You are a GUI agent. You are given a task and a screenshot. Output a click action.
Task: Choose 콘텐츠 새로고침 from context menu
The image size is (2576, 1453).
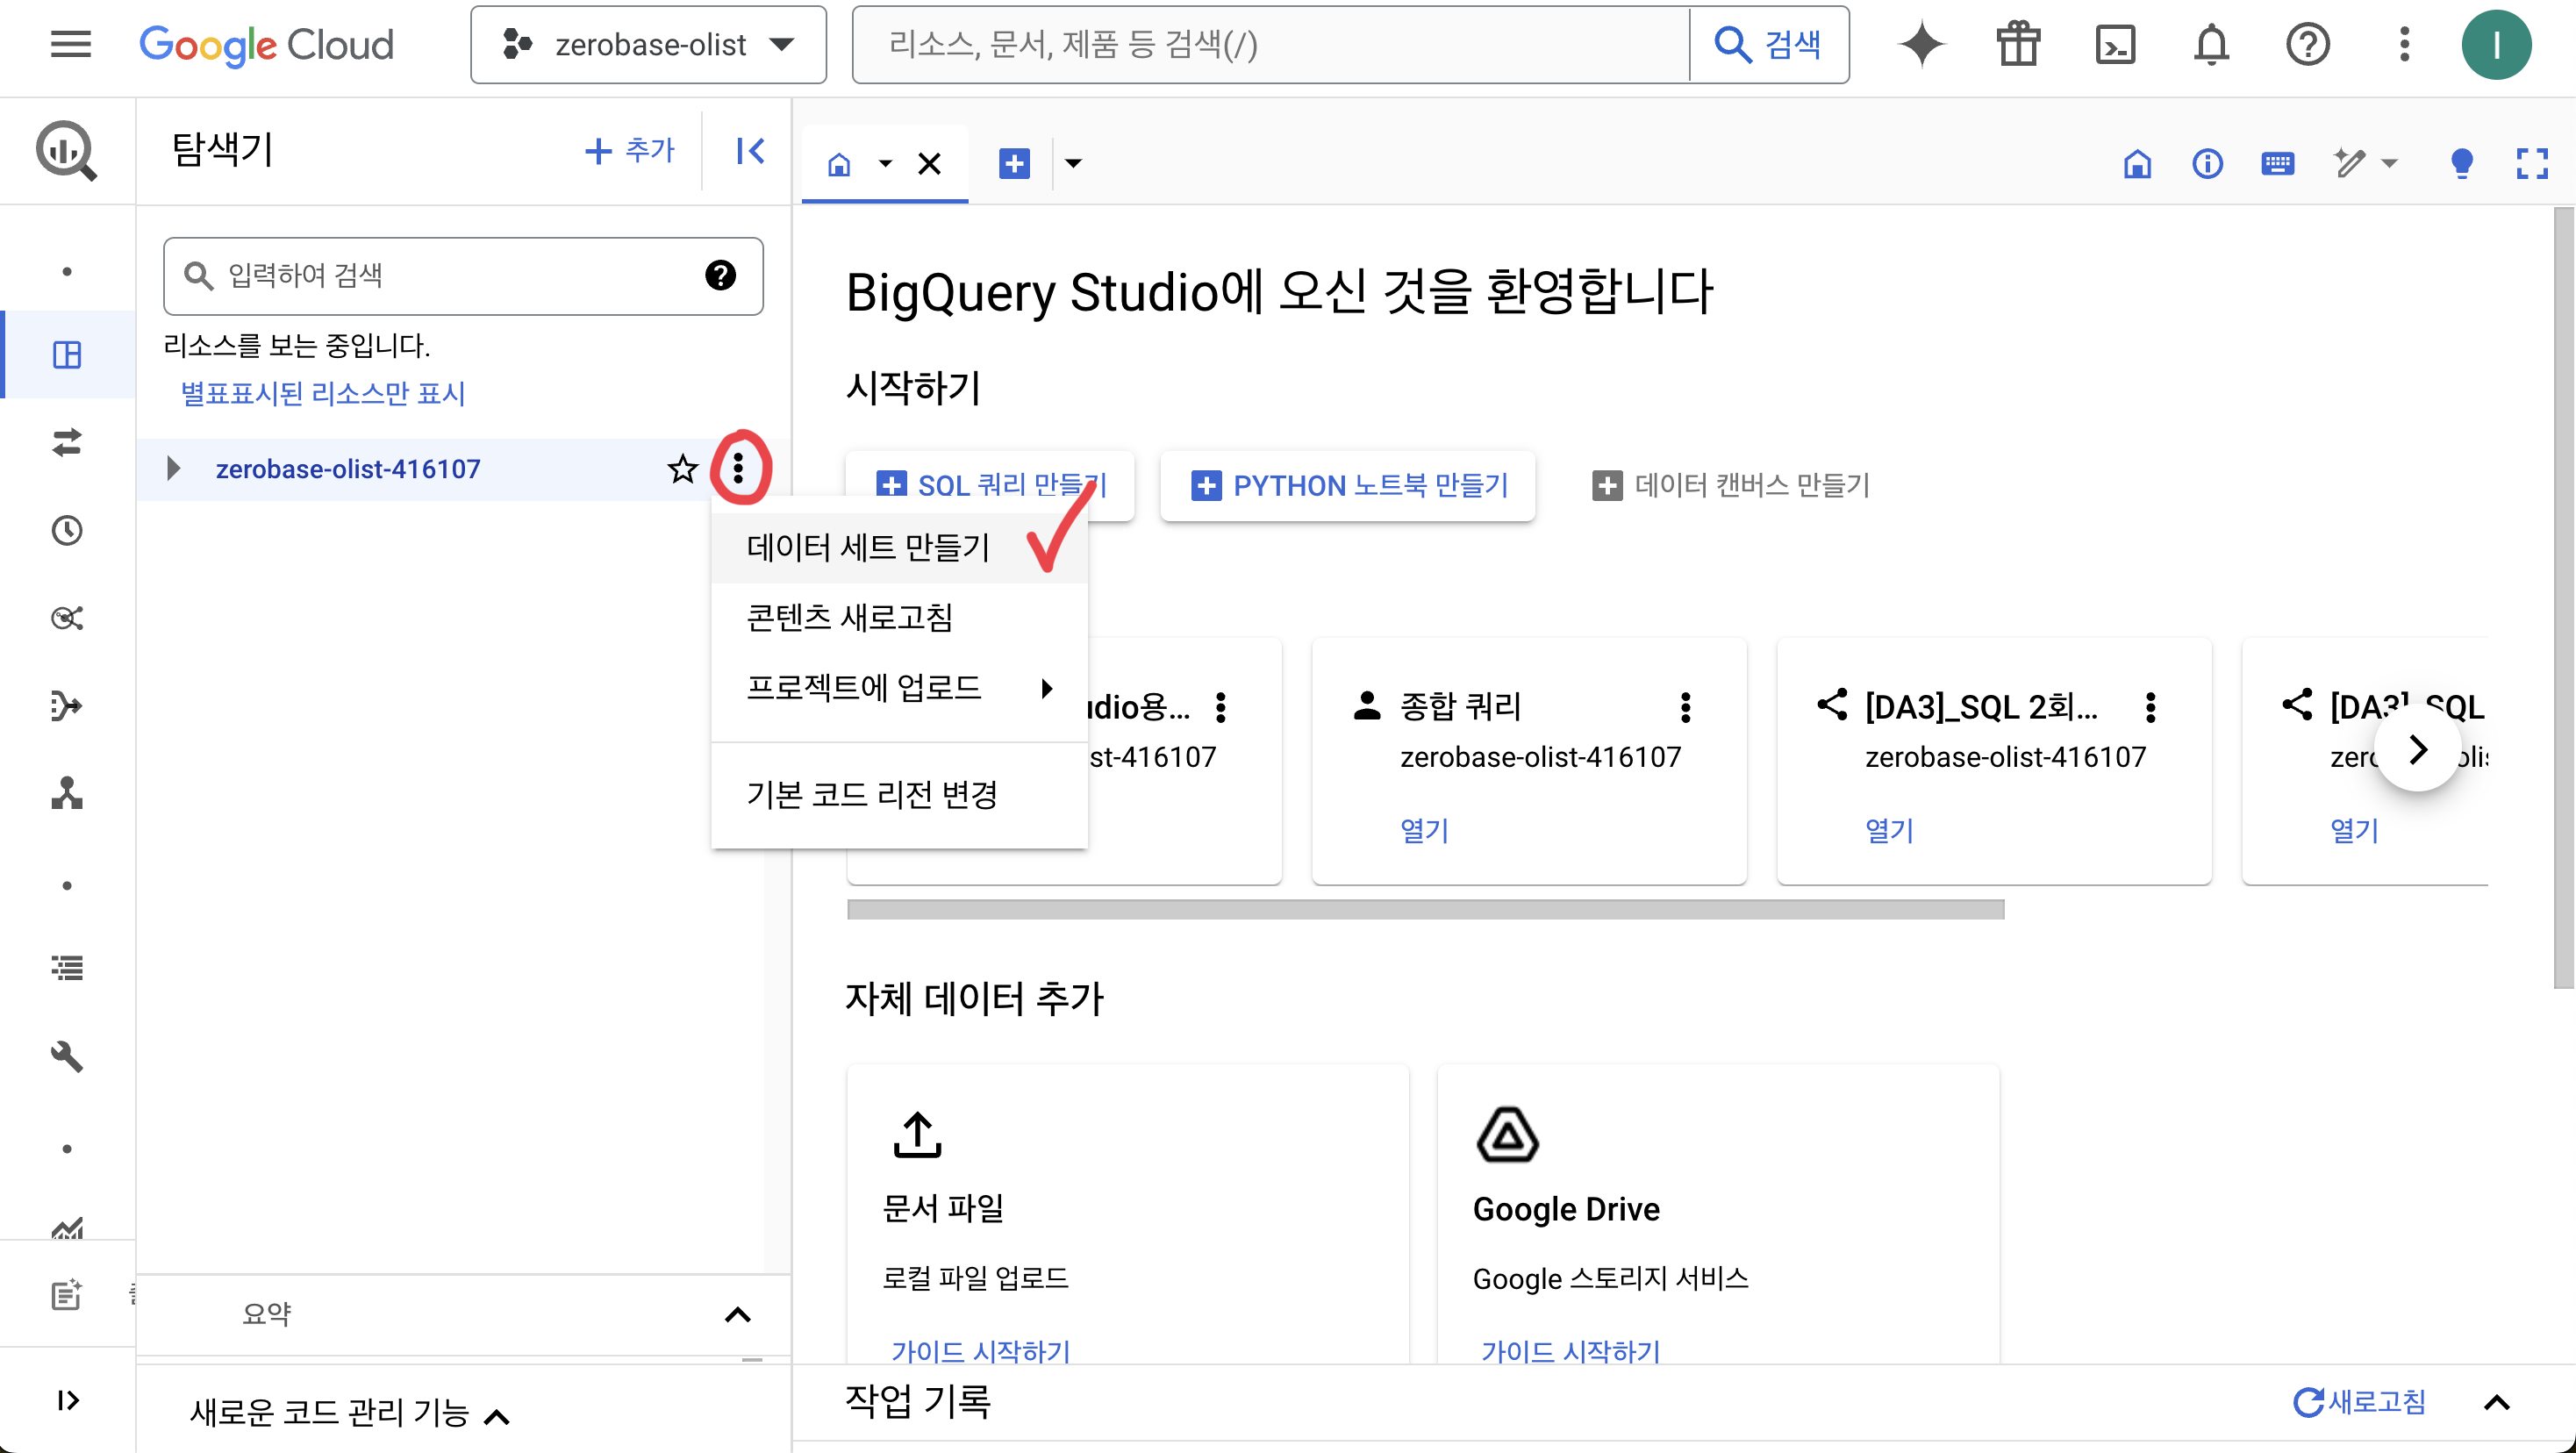click(x=849, y=617)
